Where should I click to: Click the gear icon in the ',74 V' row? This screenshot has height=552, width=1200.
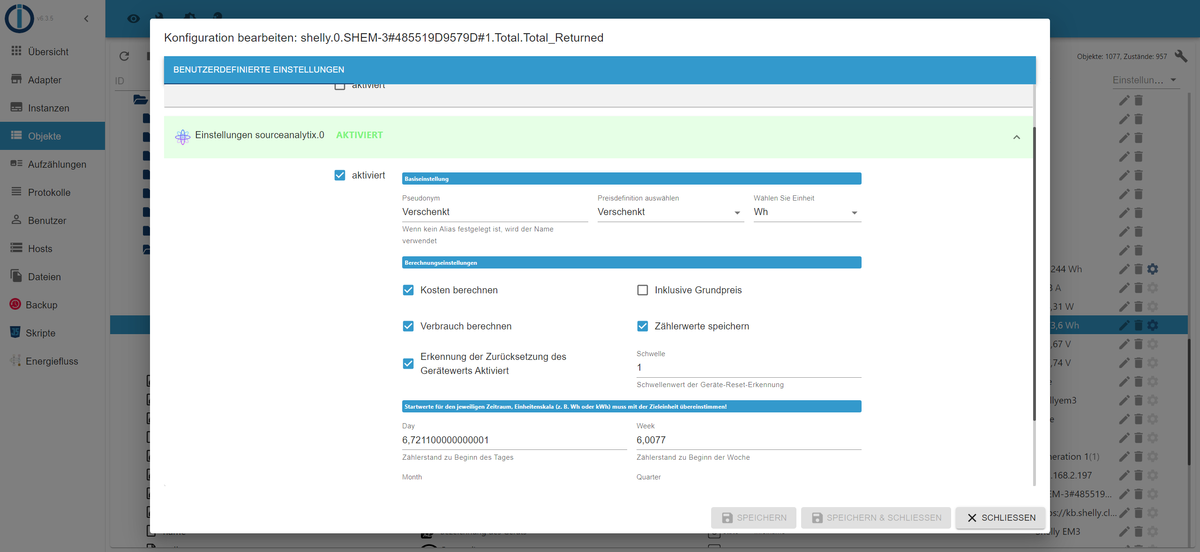1153,362
